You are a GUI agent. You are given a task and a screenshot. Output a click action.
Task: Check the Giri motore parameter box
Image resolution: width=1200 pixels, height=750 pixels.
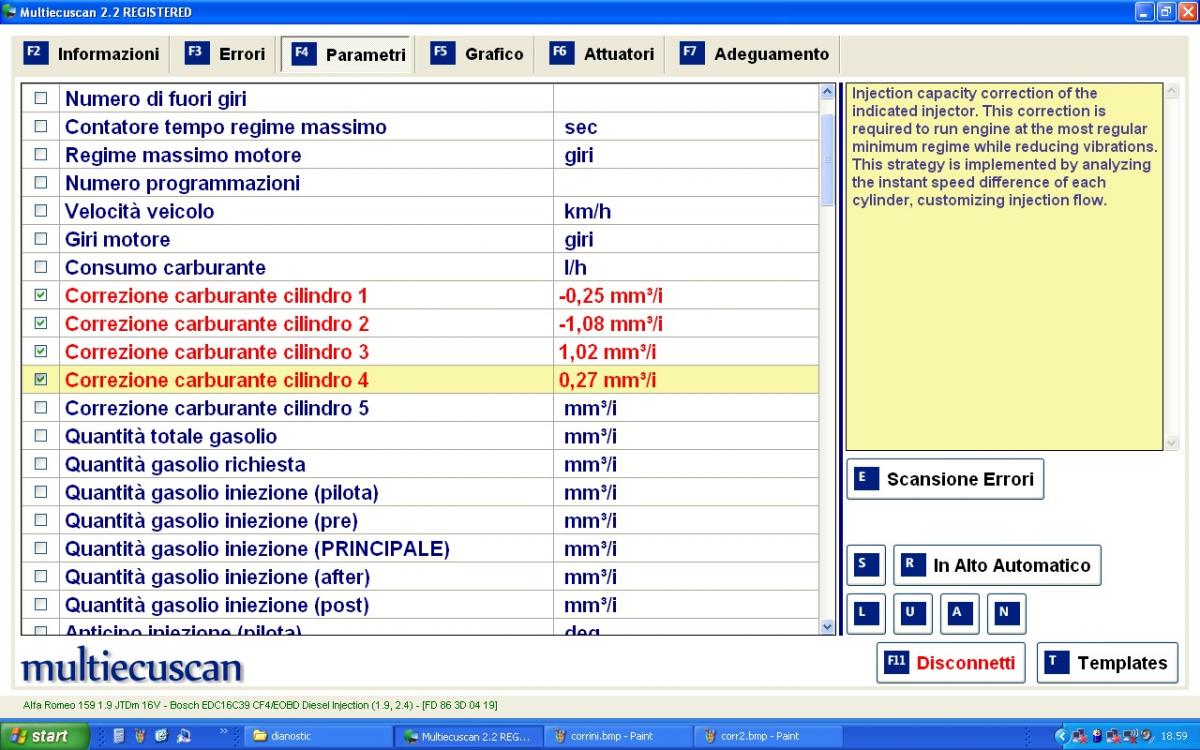(x=41, y=239)
